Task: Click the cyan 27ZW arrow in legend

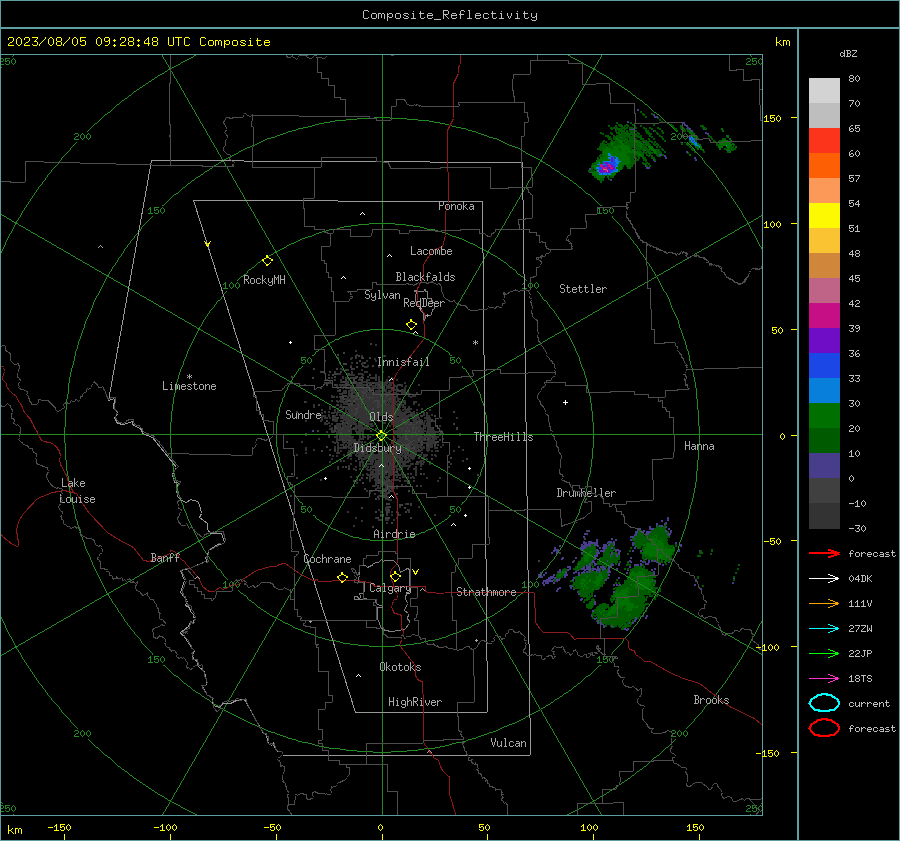Action: 824,629
